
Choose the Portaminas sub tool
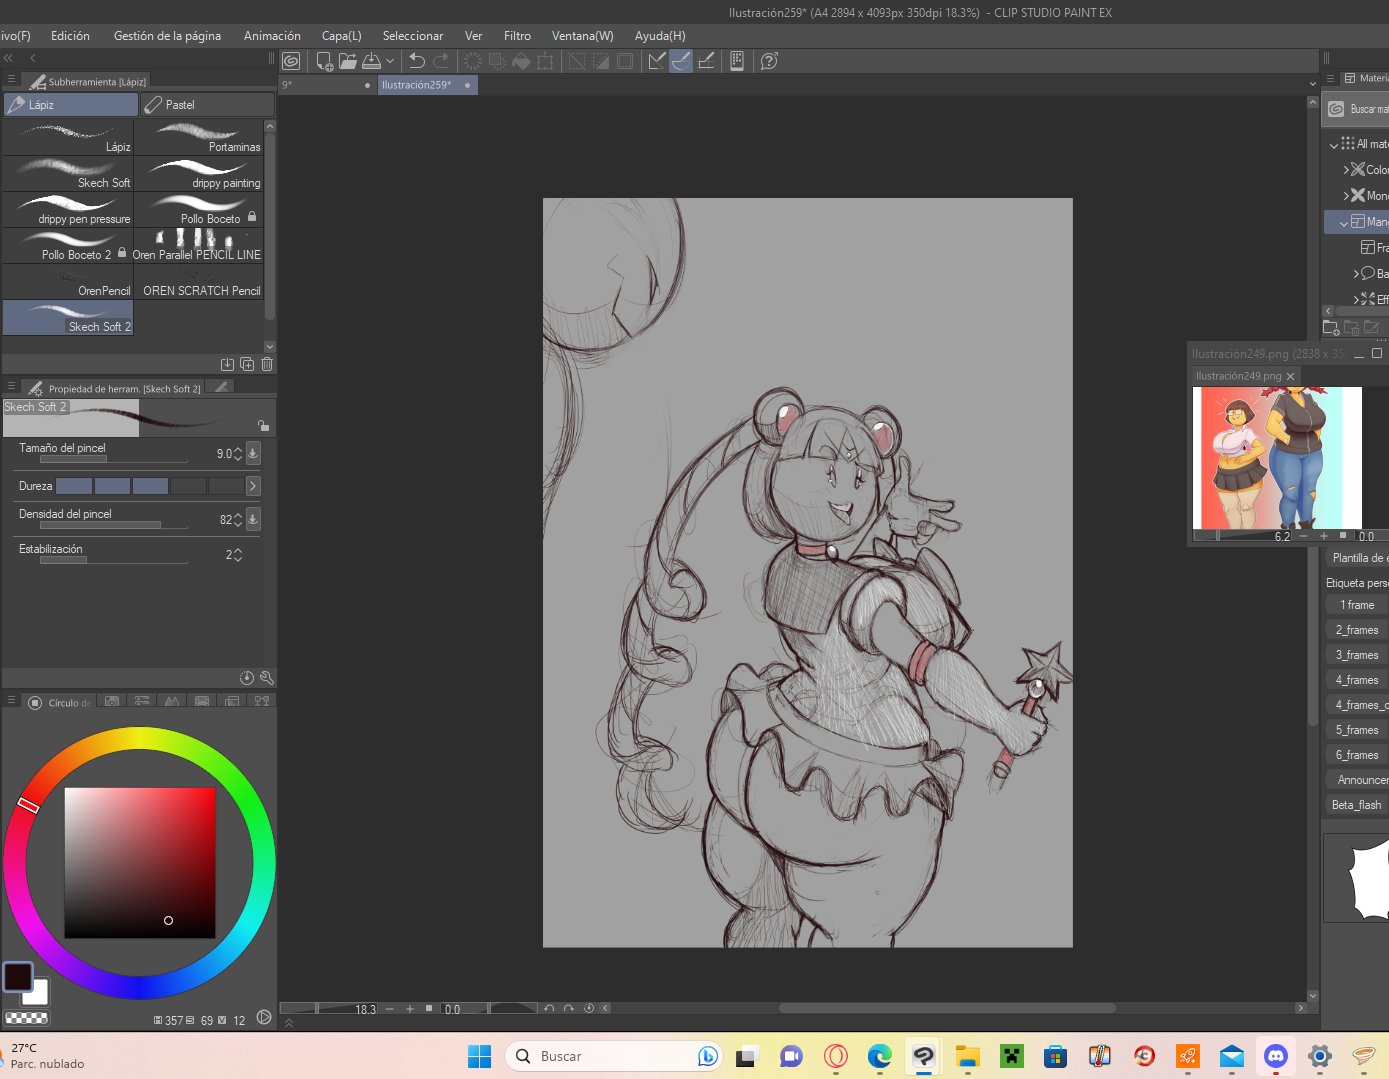point(198,138)
